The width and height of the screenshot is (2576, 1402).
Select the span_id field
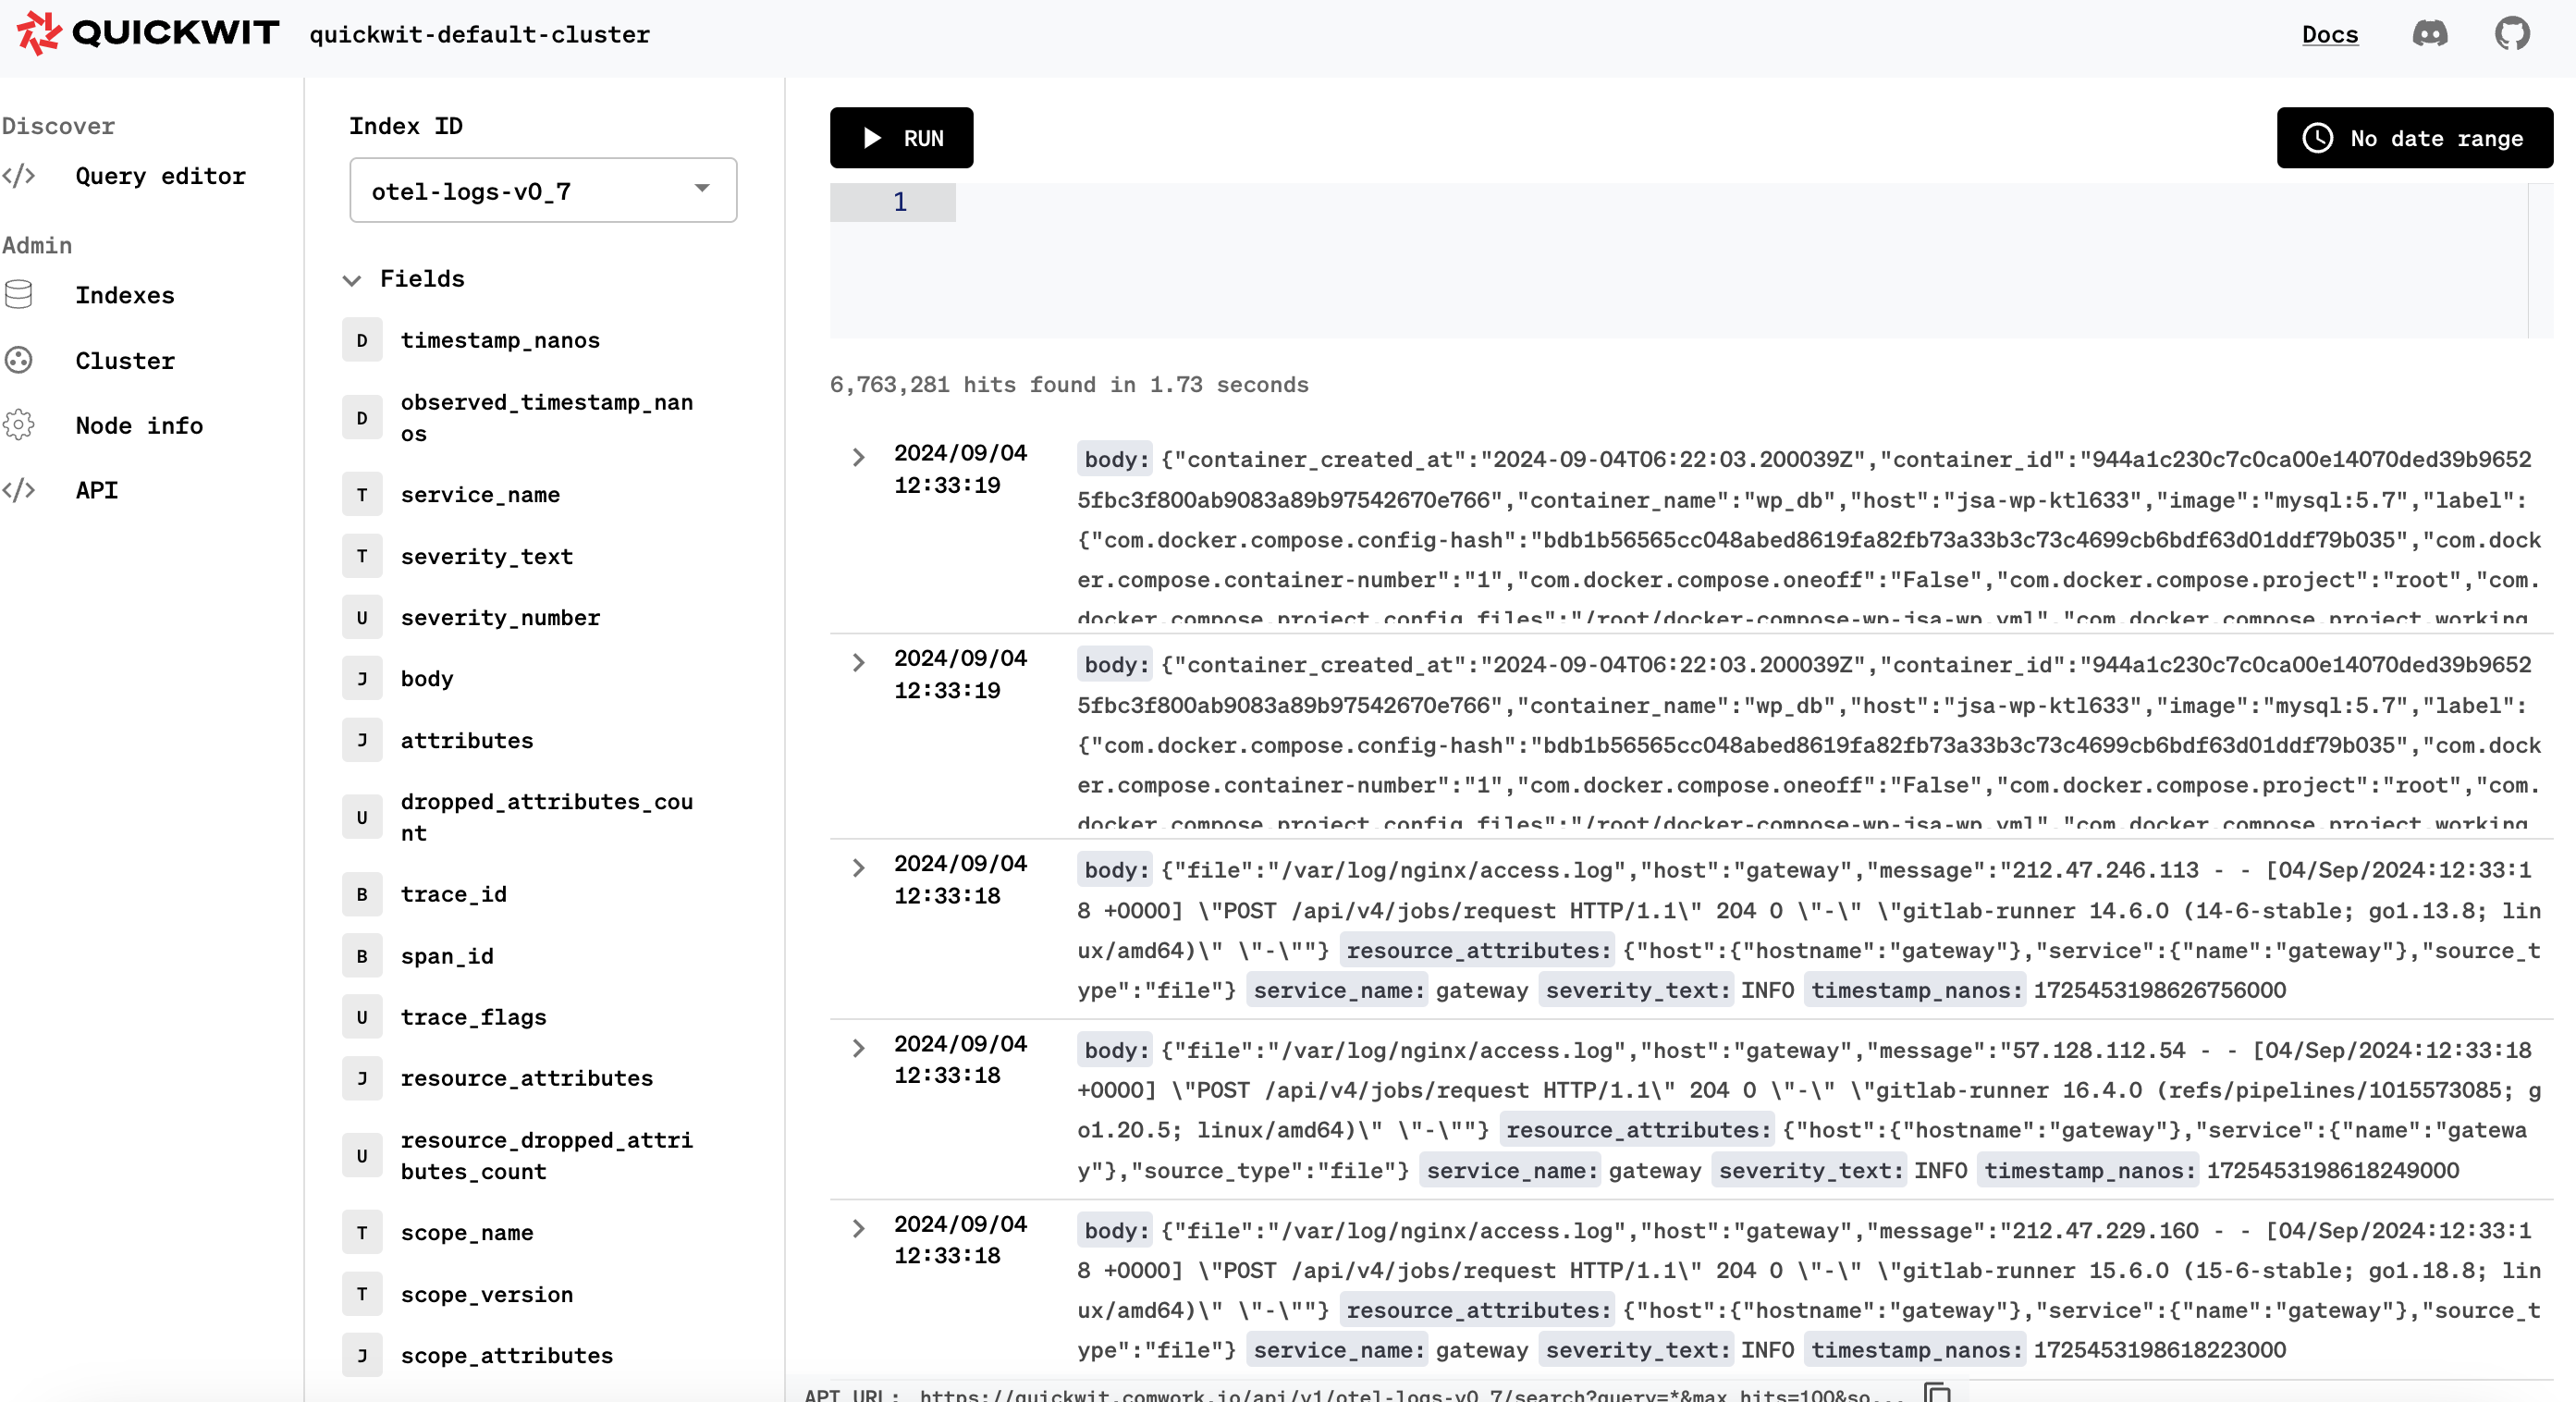coord(447,956)
